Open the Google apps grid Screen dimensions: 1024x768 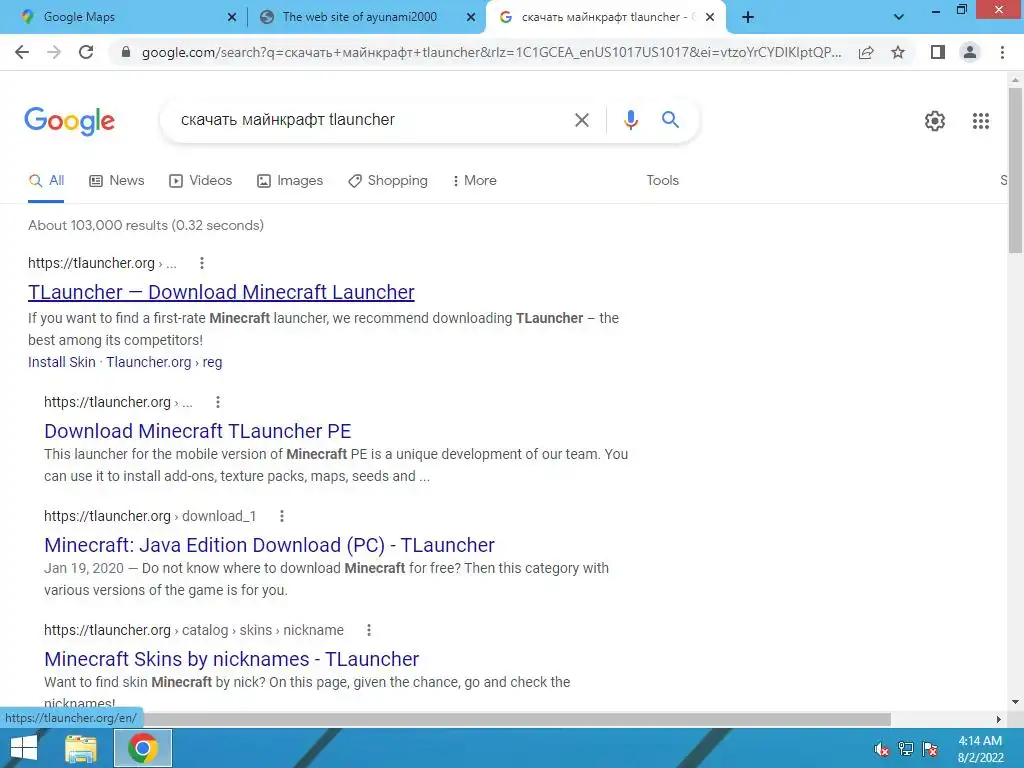[x=981, y=121]
